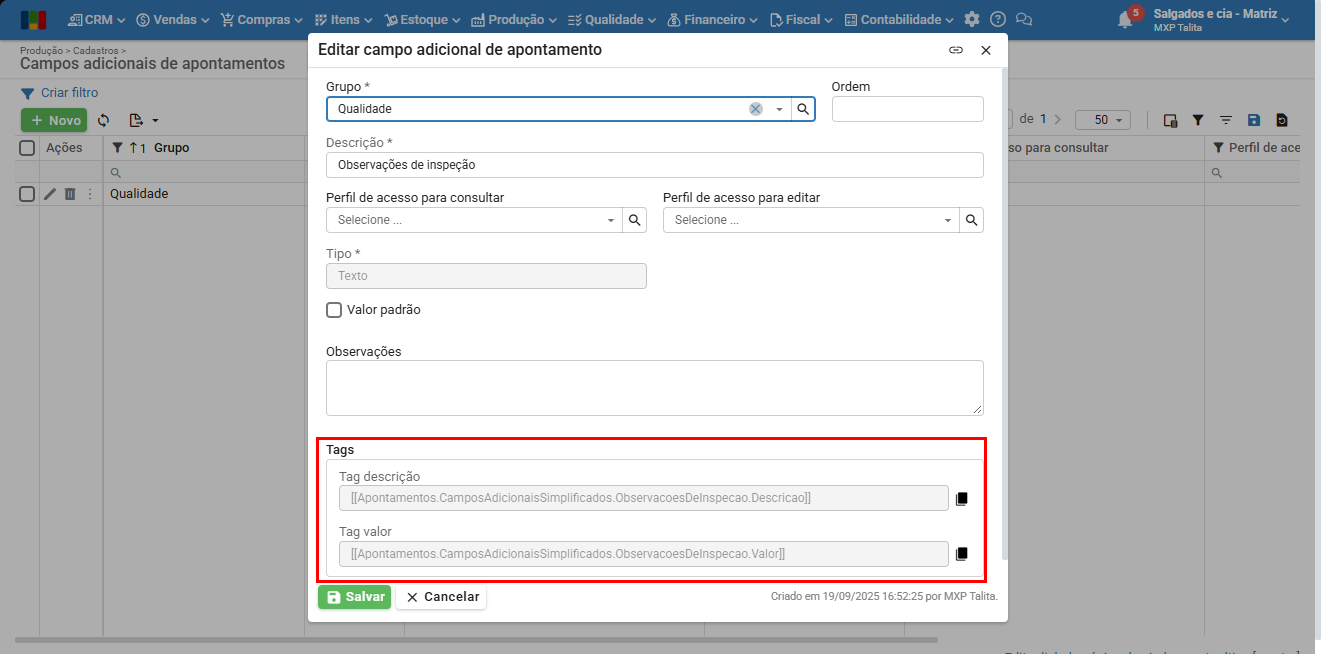
Task: Expand the Grupo dropdown arrow
Action: click(x=779, y=109)
